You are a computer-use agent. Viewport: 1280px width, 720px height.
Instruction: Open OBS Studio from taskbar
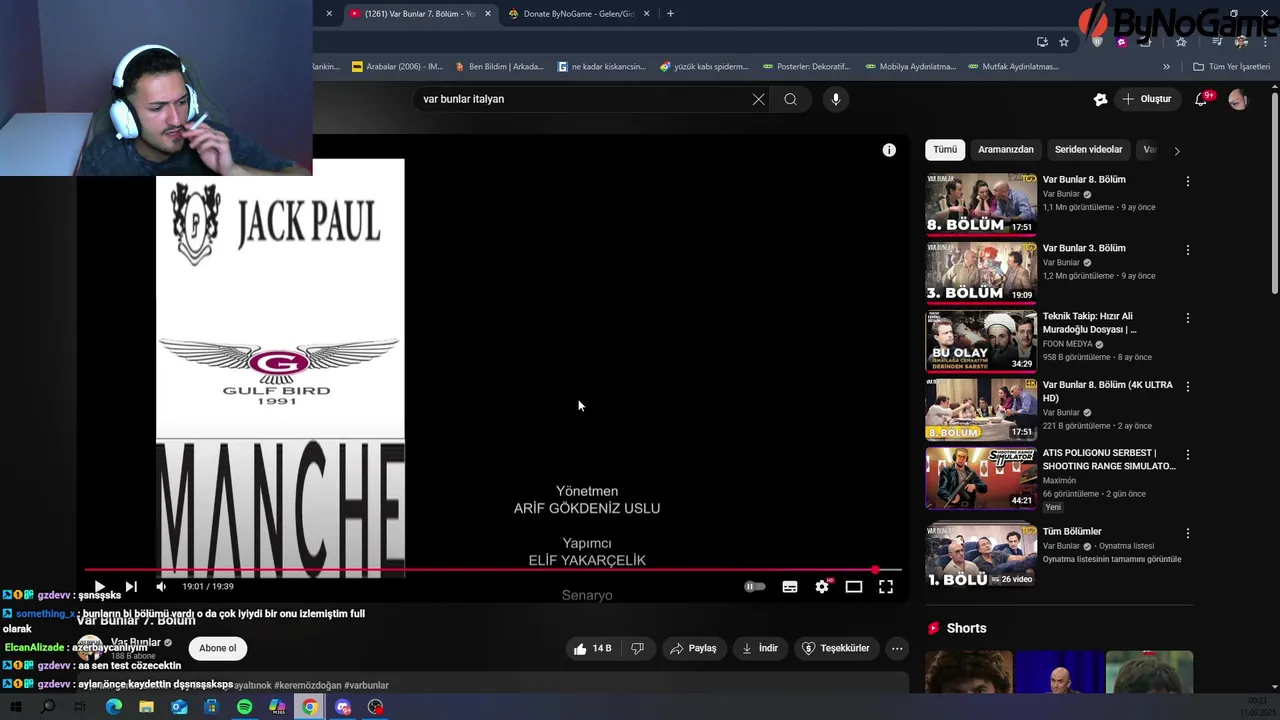(x=375, y=707)
